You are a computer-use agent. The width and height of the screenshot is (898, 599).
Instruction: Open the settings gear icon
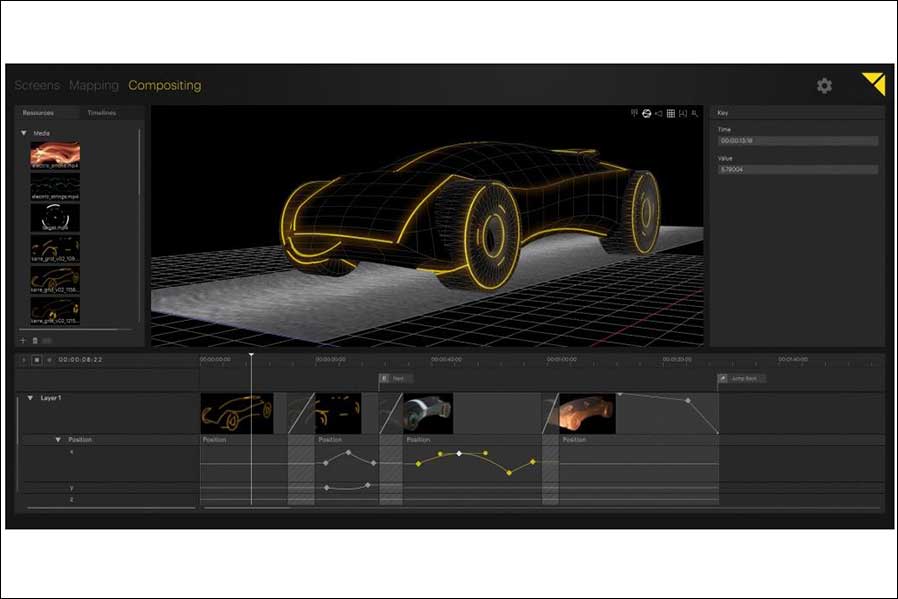click(824, 86)
